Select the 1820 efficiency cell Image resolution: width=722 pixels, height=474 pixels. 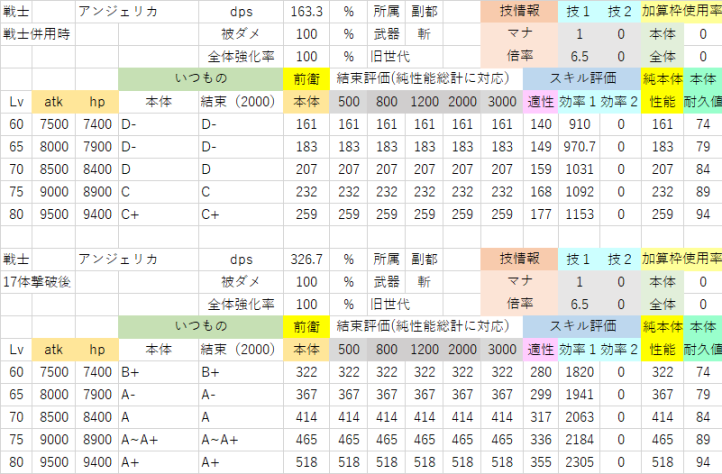click(579, 372)
